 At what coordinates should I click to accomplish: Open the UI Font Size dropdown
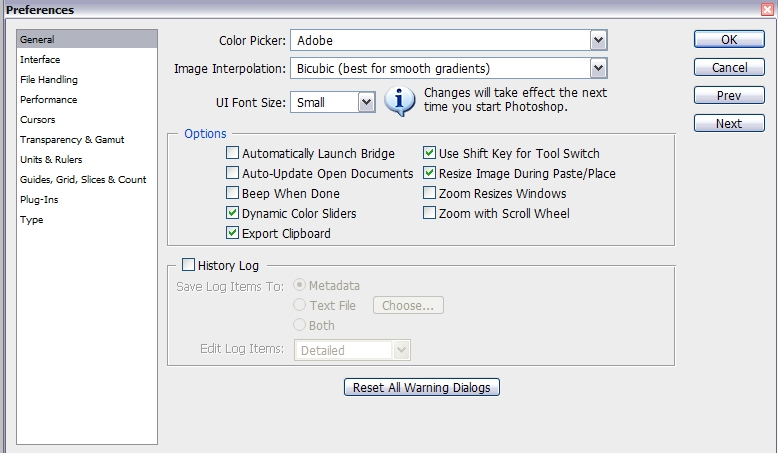[365, 101]
